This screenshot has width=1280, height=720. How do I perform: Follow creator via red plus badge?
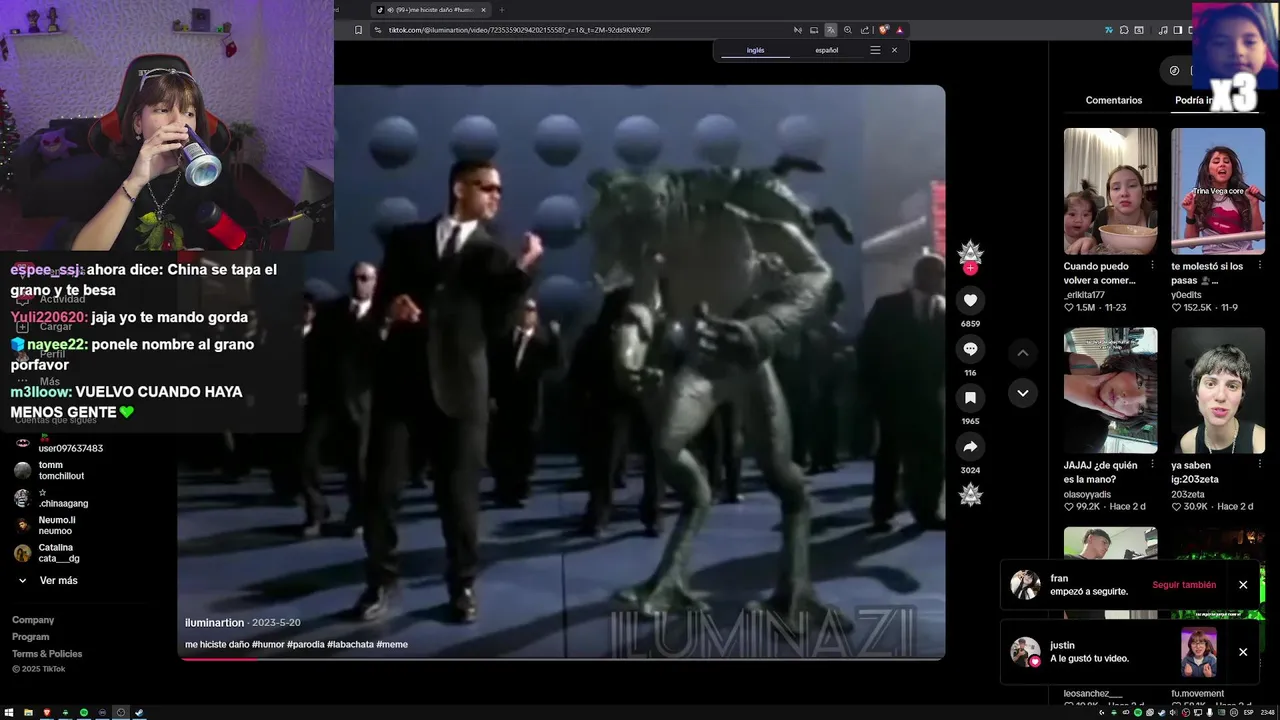click(970, 268)
